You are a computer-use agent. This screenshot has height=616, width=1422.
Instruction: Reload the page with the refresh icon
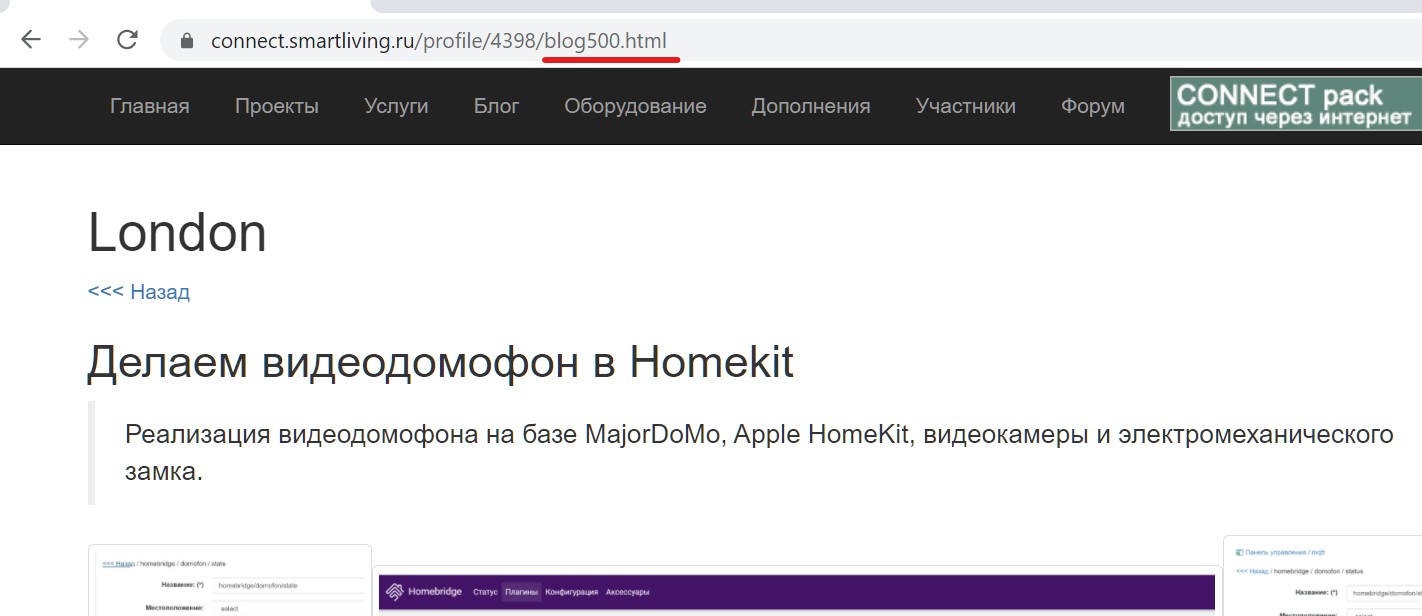click(x=127, y=40)
